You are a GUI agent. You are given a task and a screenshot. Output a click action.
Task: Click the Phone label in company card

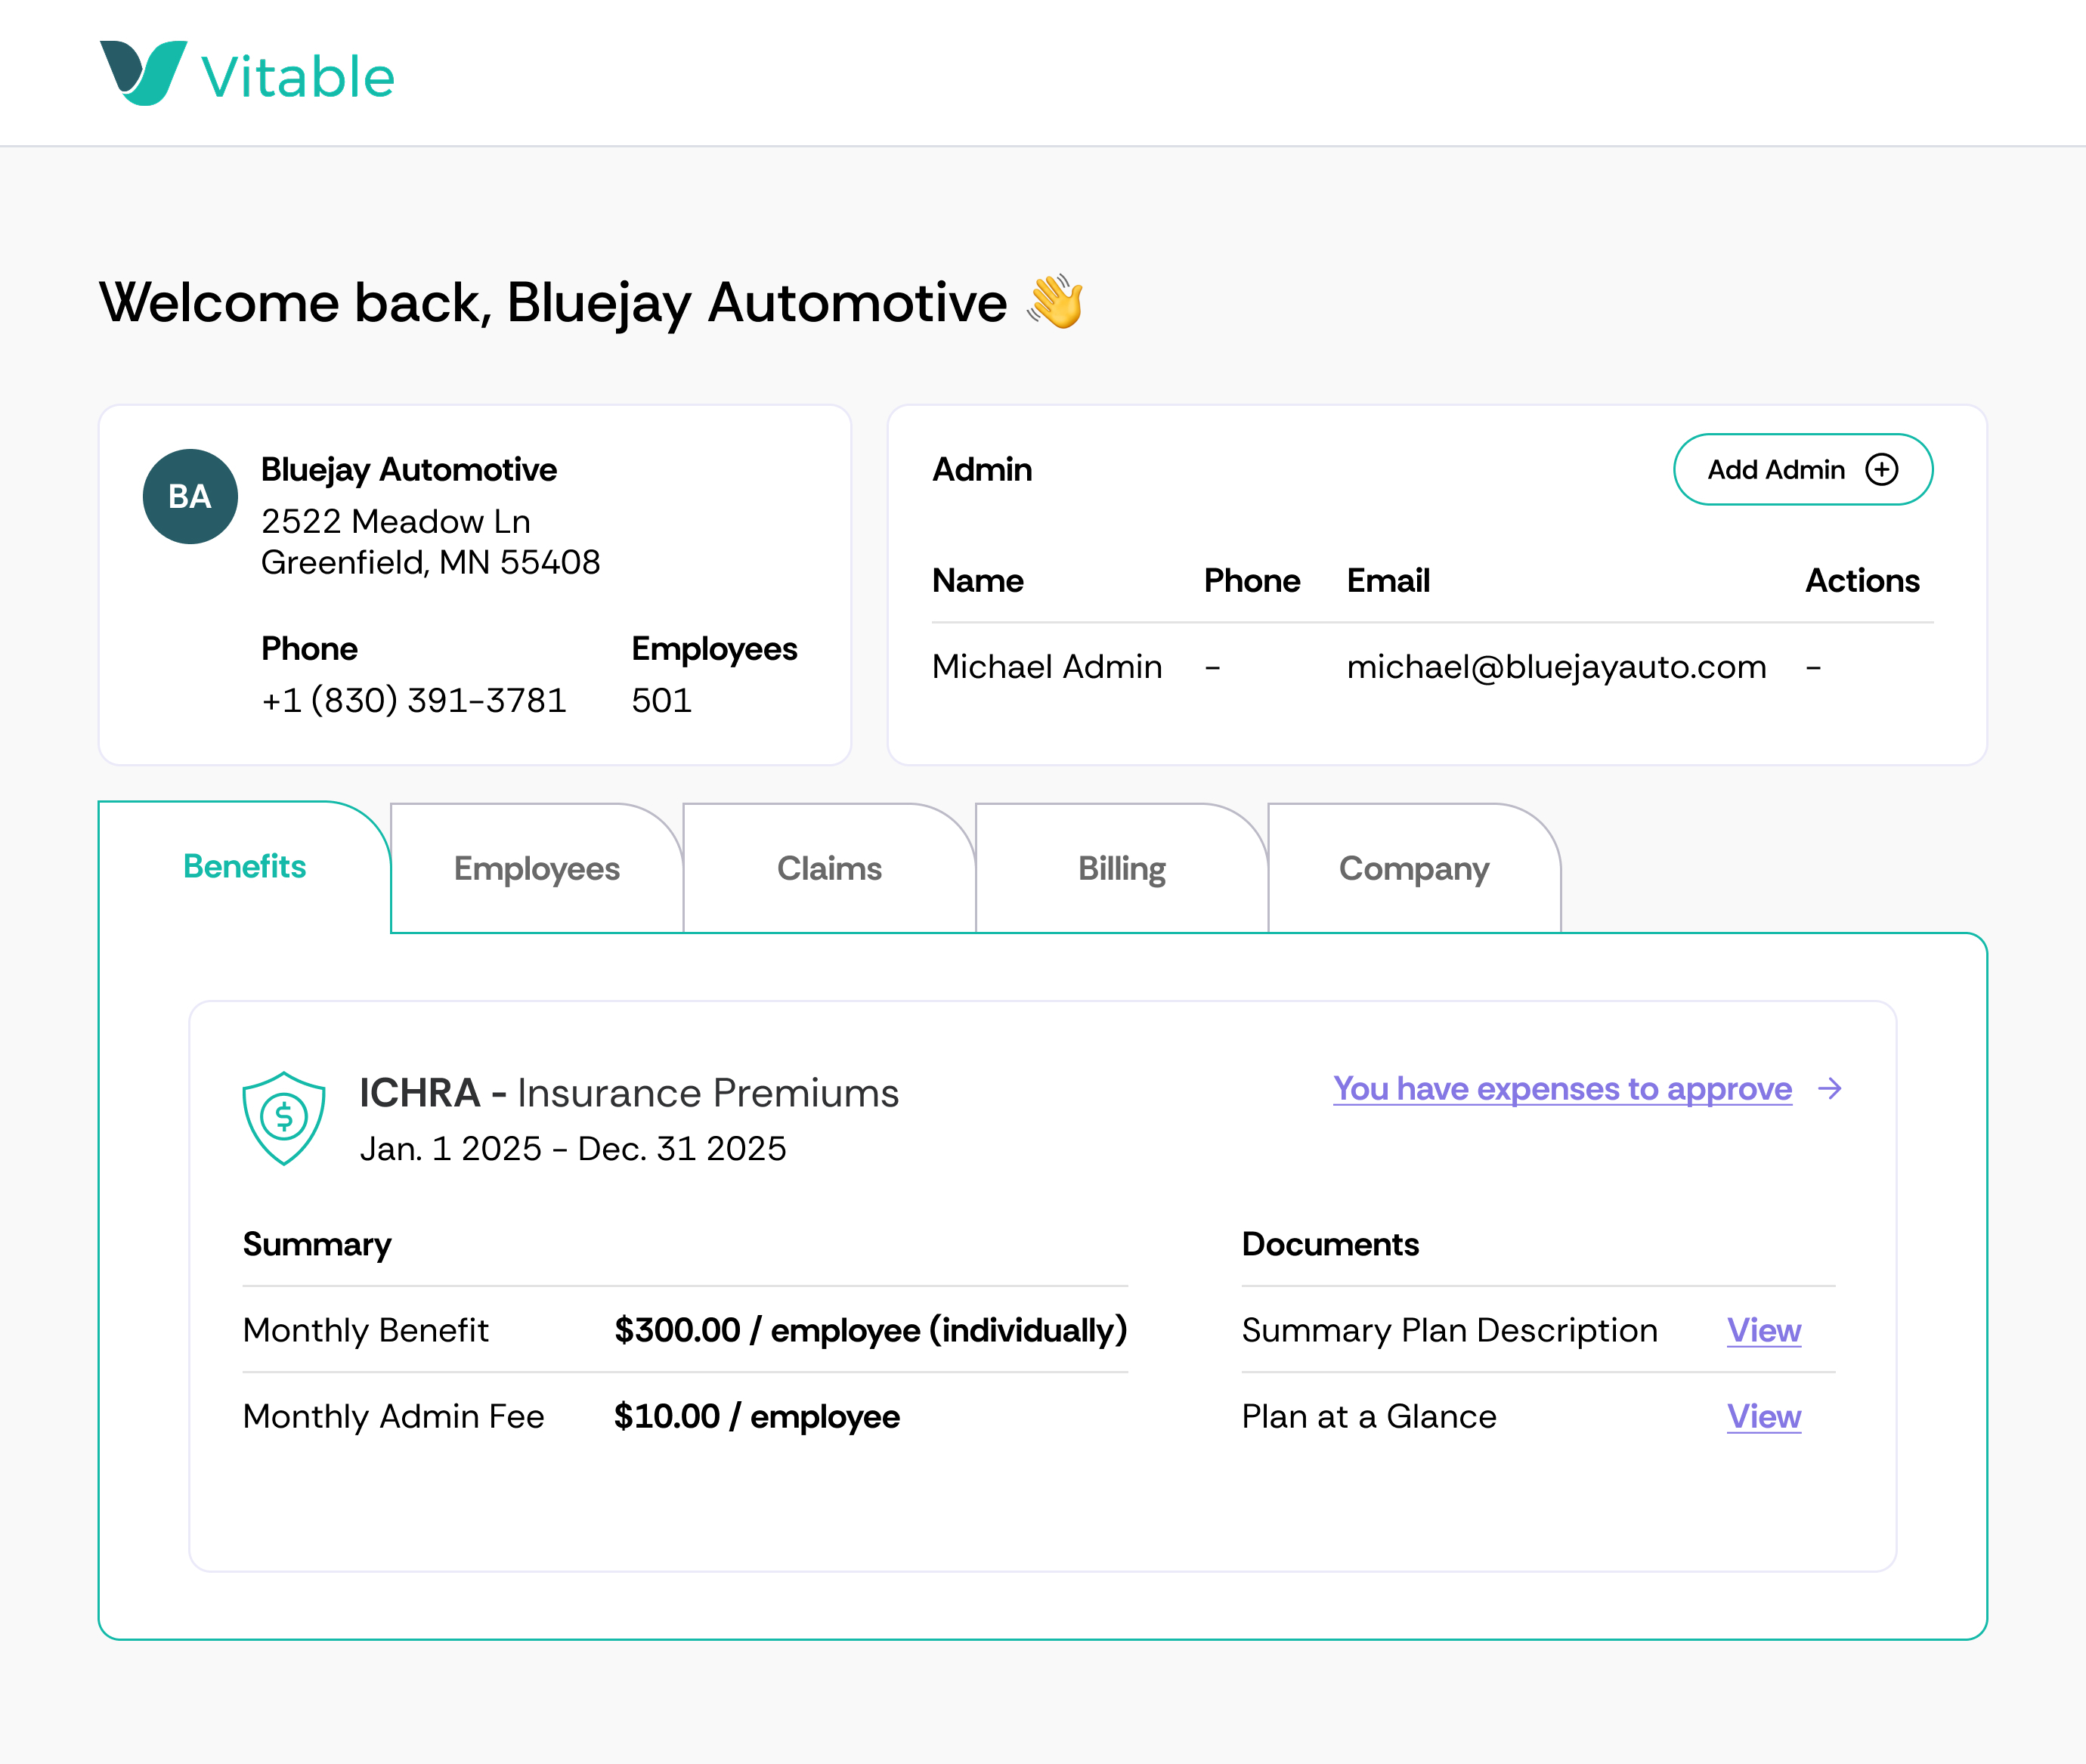309,649
